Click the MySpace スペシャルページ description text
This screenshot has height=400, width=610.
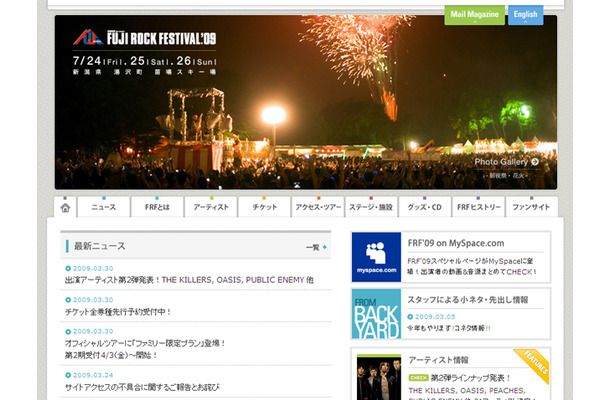click(x=472, y=266)
